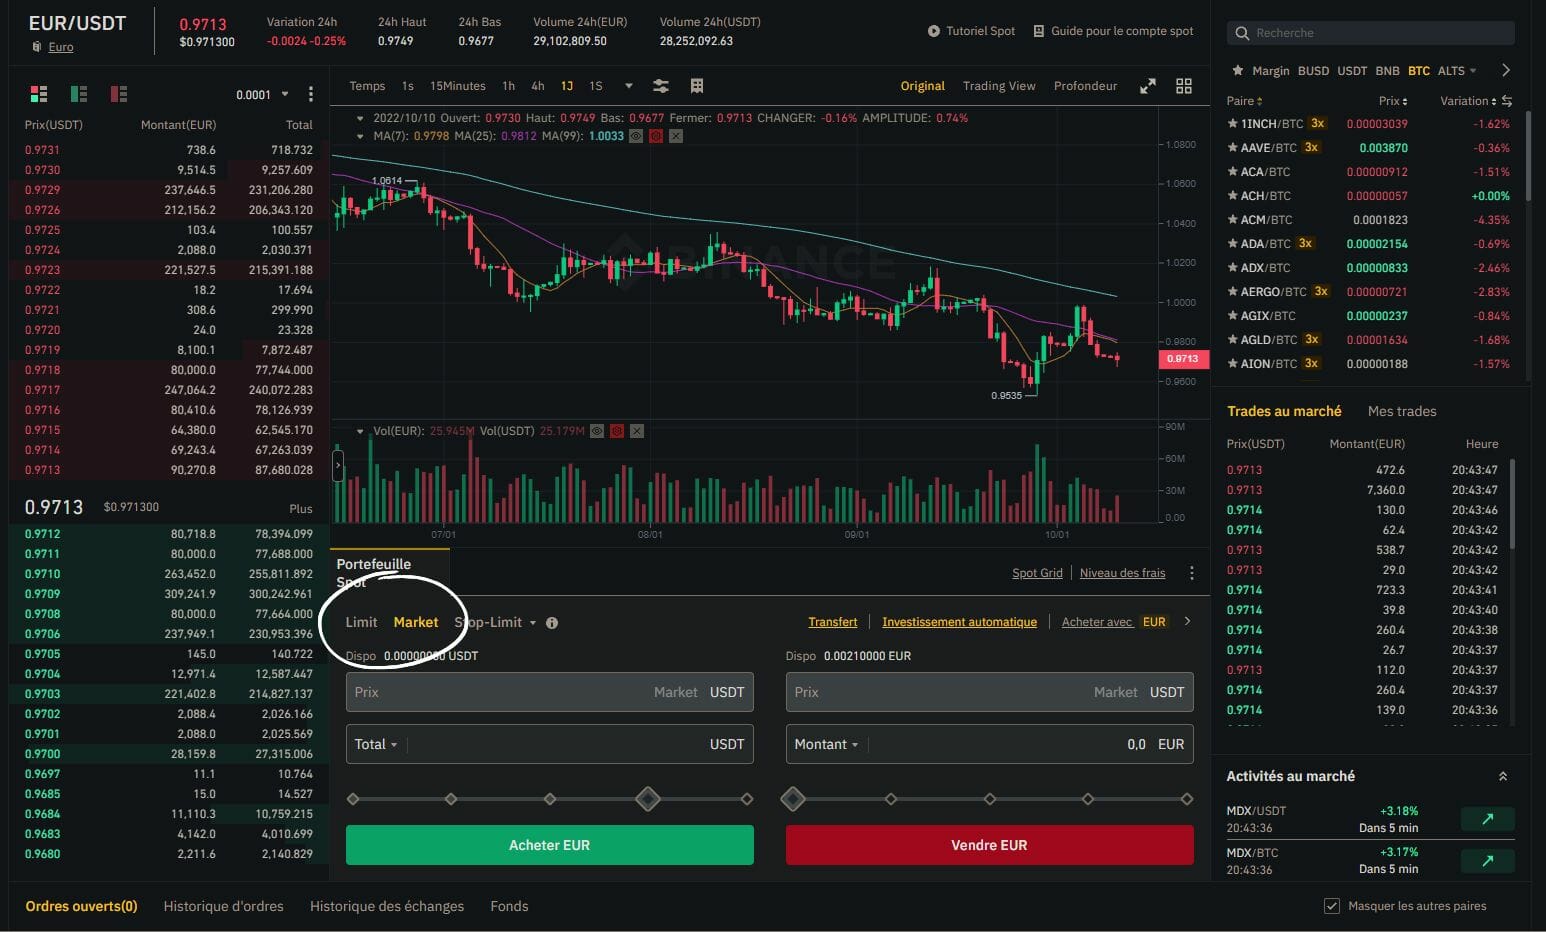
Task: Click the Euro info book icon
Action: pos(36,47)
